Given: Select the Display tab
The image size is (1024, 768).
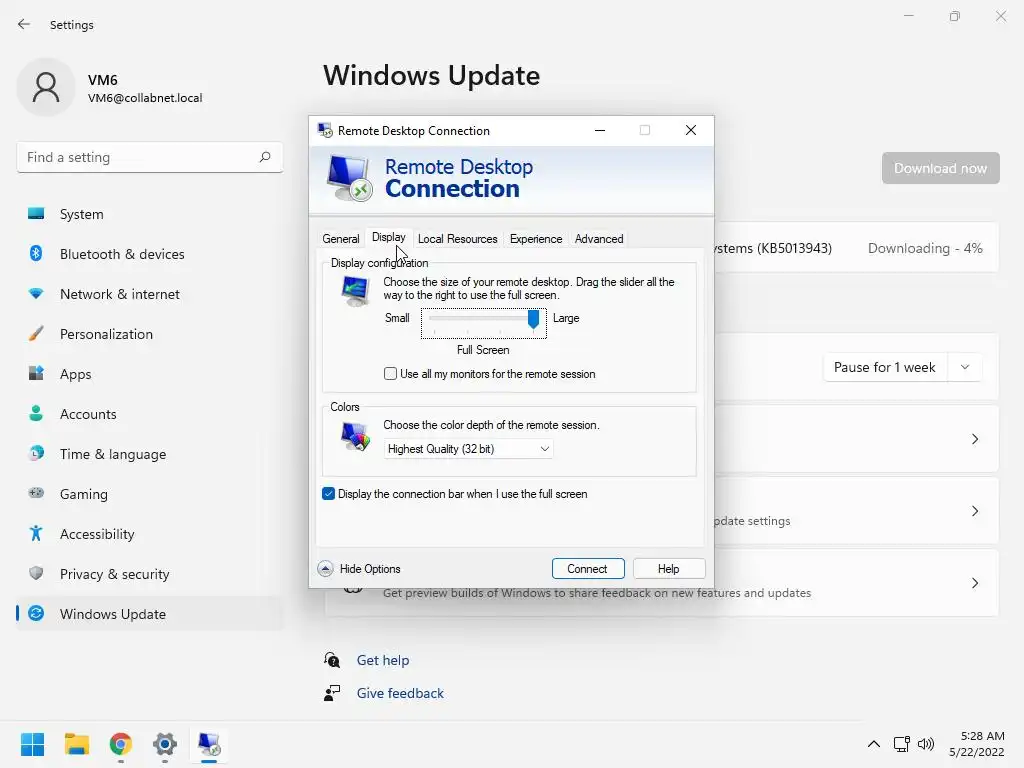Looking at the screenshot, I should 389,237.
